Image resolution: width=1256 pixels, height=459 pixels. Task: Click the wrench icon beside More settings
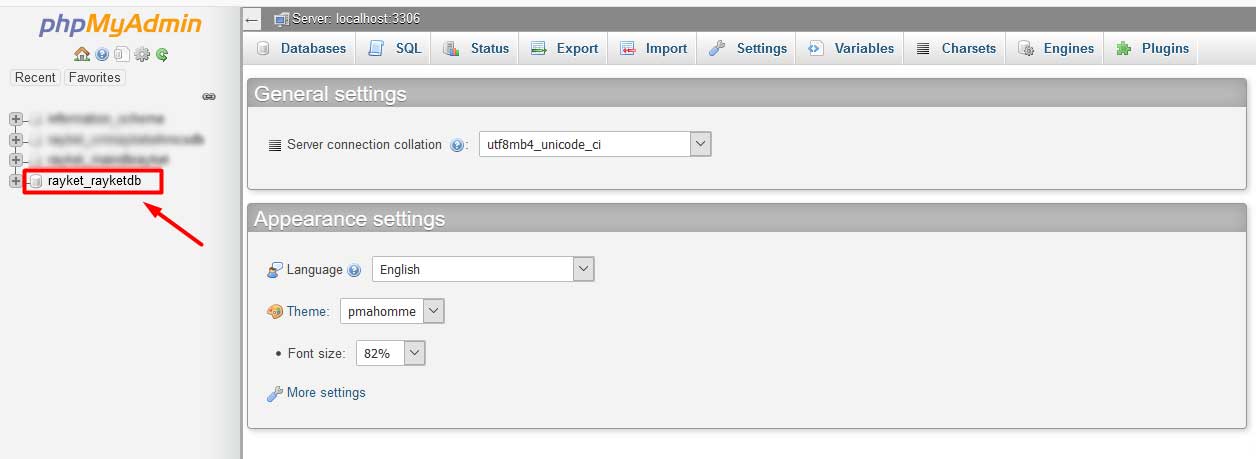point(275,393)
